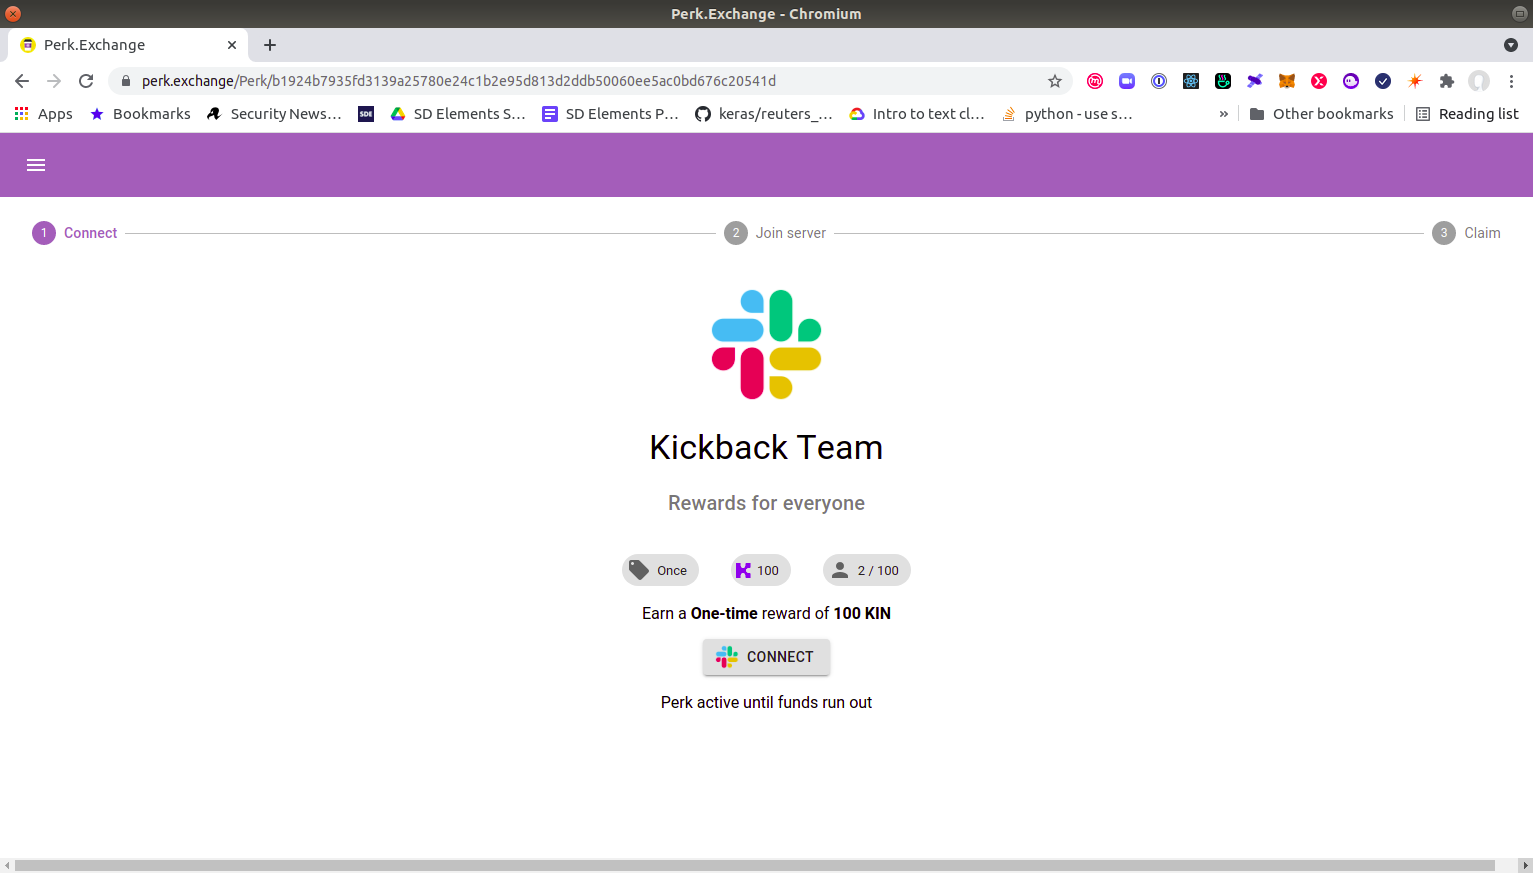Open the Apps shortcut in bookmarks bar
Screen dimensions: 1533x873
[43, 114]
